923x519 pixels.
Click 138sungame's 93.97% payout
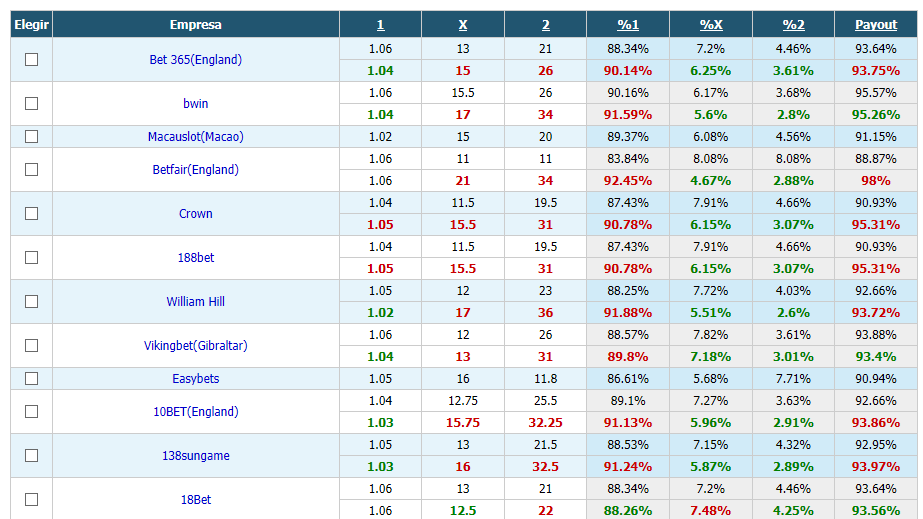(876, 467)
